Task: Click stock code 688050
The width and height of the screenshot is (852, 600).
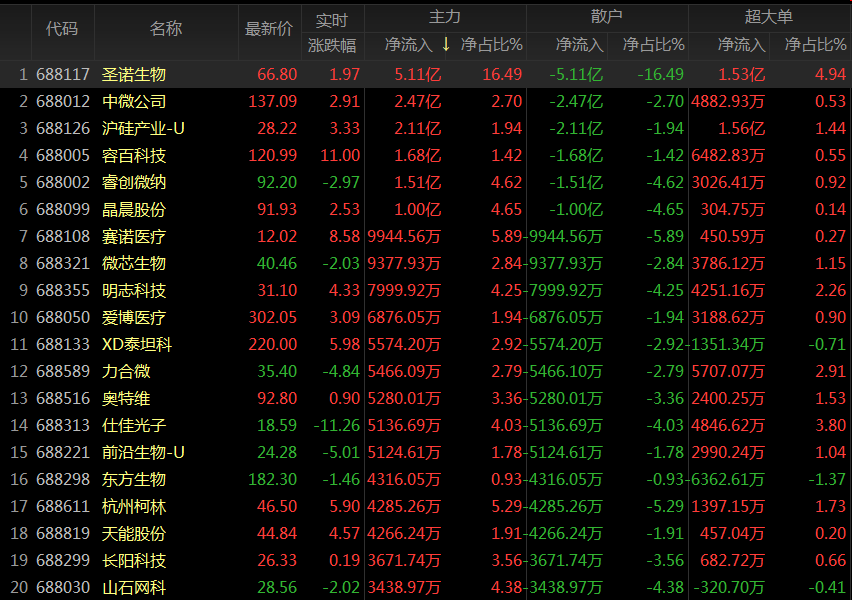Action: pos(63,317)
